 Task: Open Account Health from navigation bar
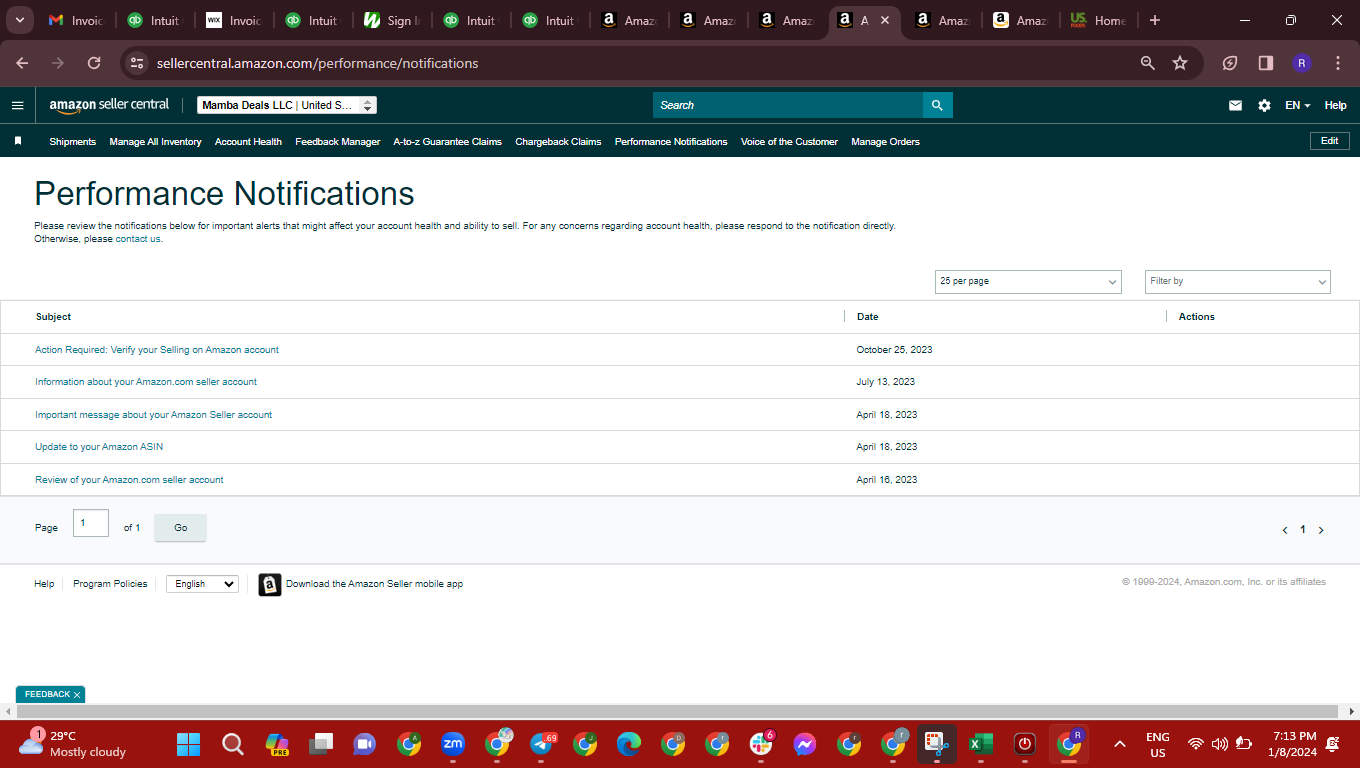248,142
